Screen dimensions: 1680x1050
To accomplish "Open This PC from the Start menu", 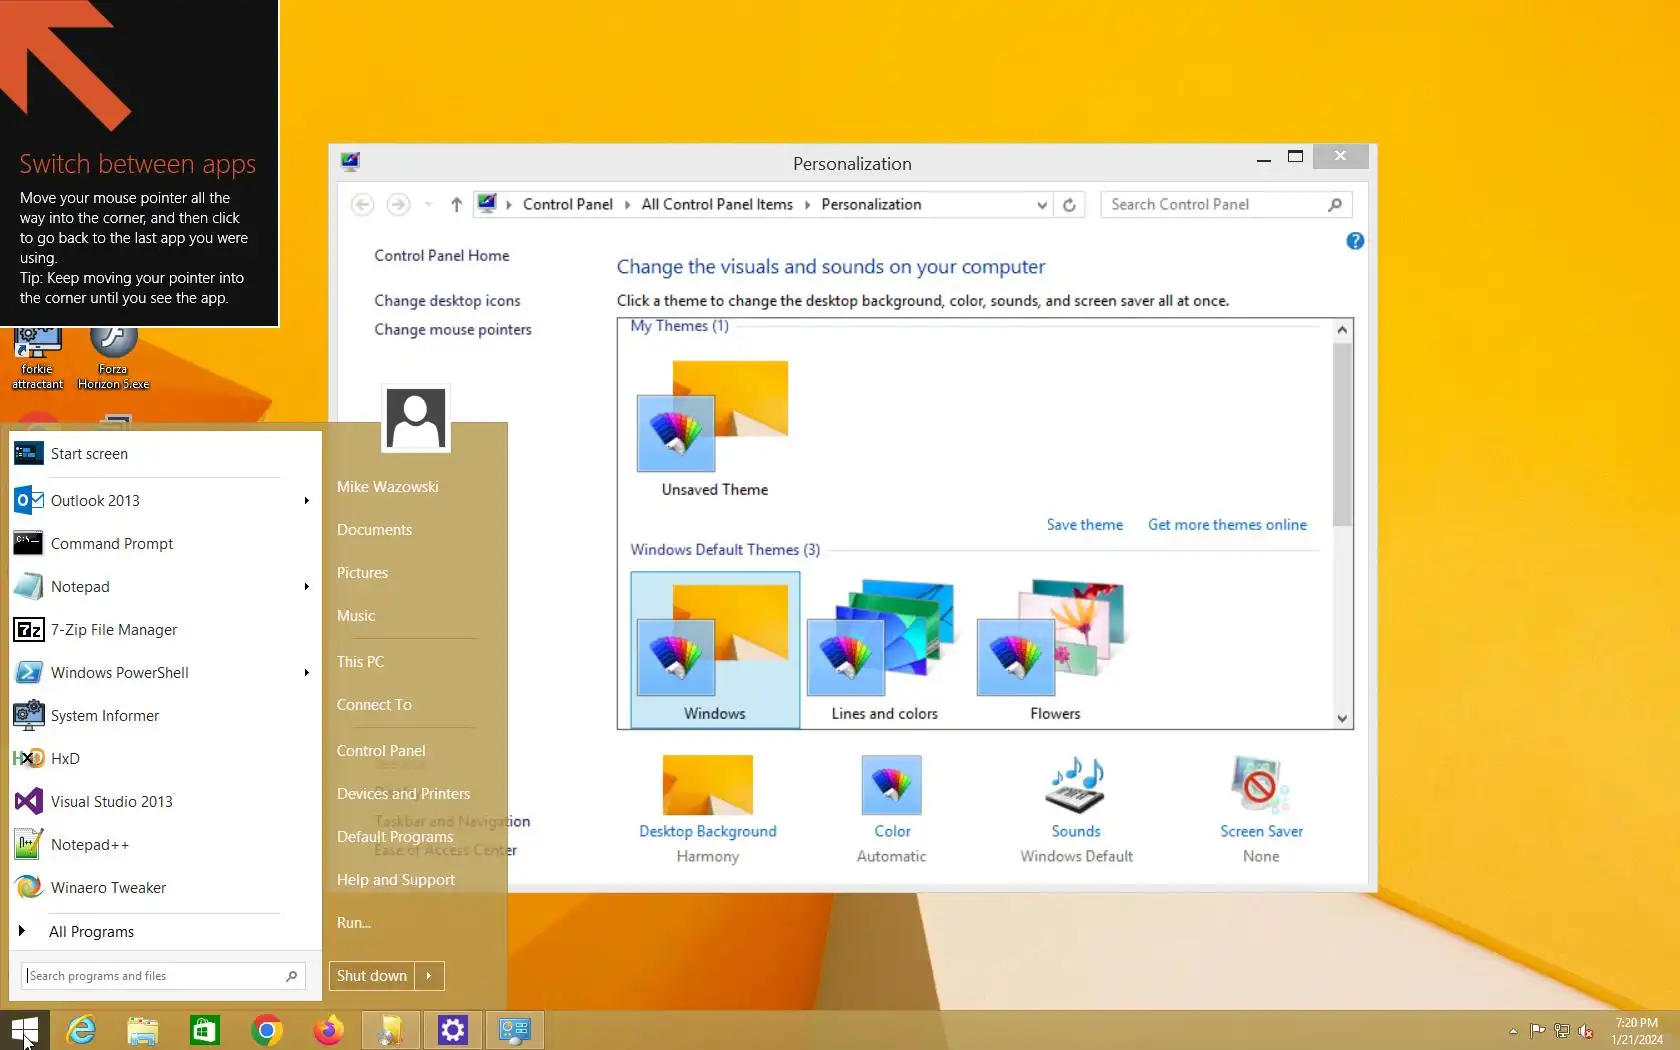I will (360, 662).
